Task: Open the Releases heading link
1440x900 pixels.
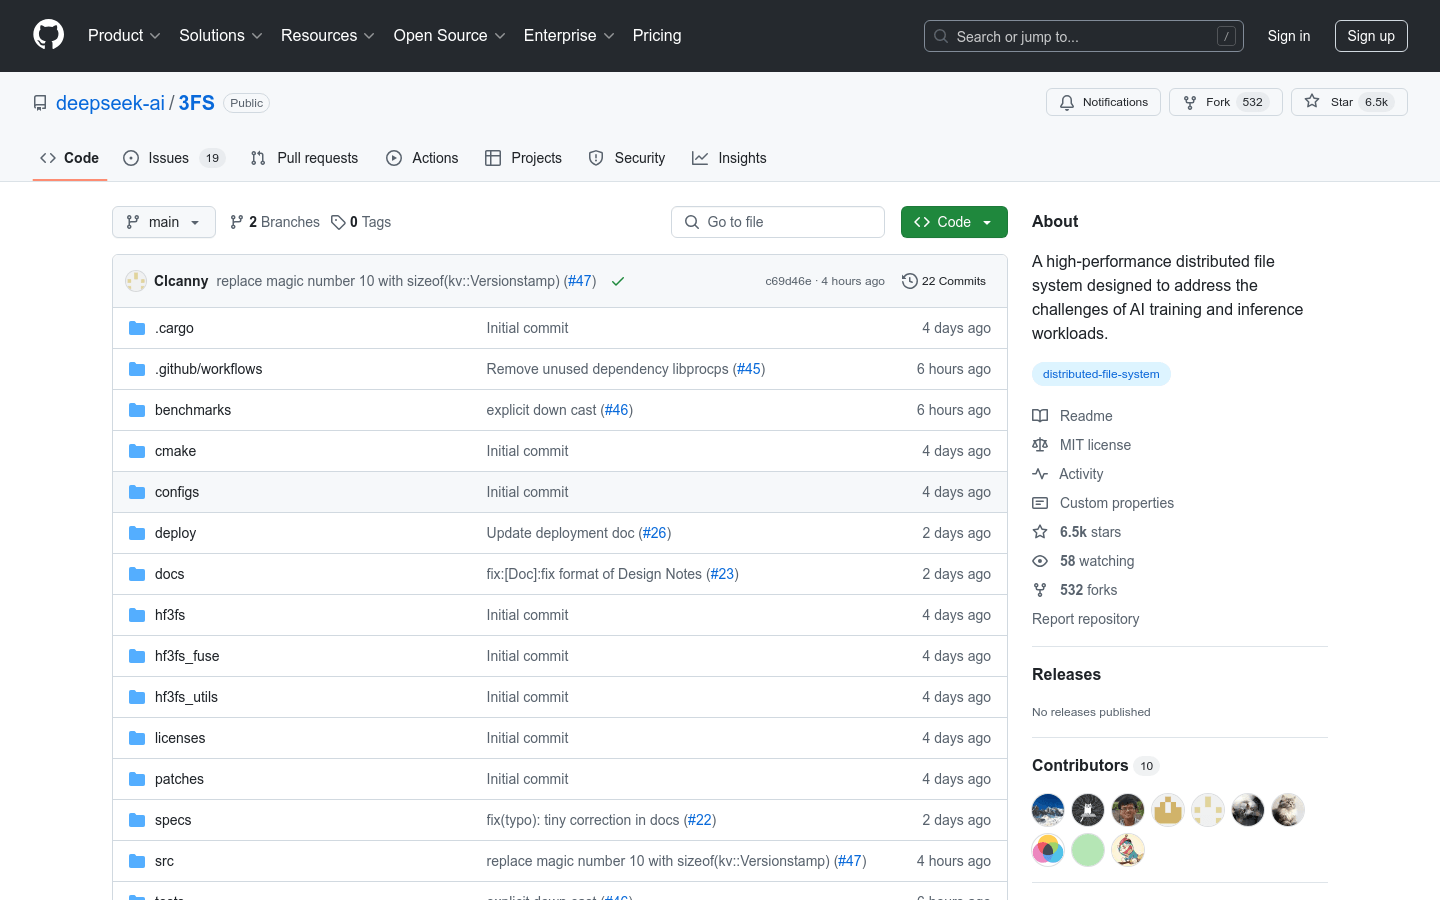Action: (x=1066, y=675)
